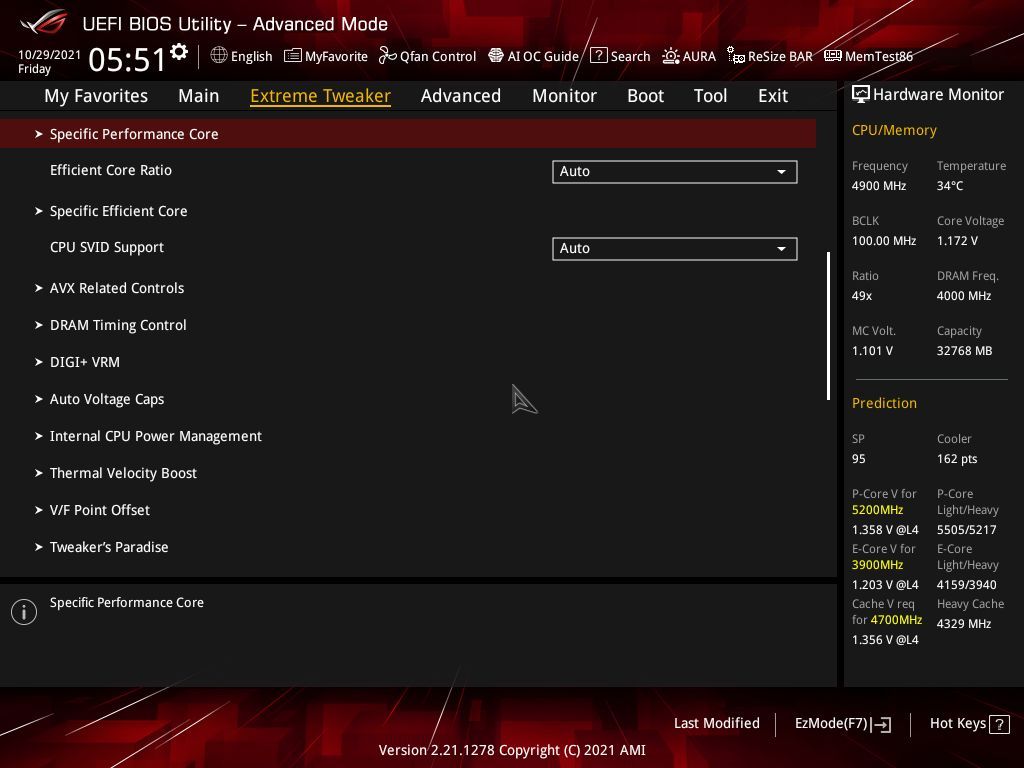This screenshot has height=768, width=1024.
Task: Click the 10/29/2021 date
Action: (x=49, y=55)
